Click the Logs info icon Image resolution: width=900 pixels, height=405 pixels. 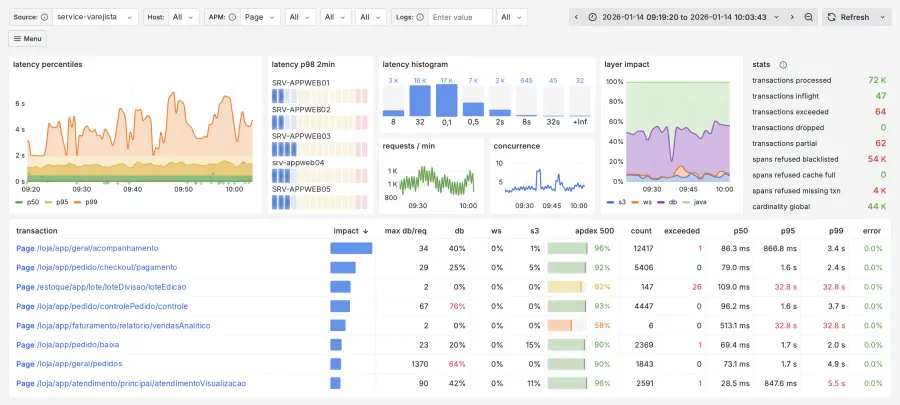point(420,17)
